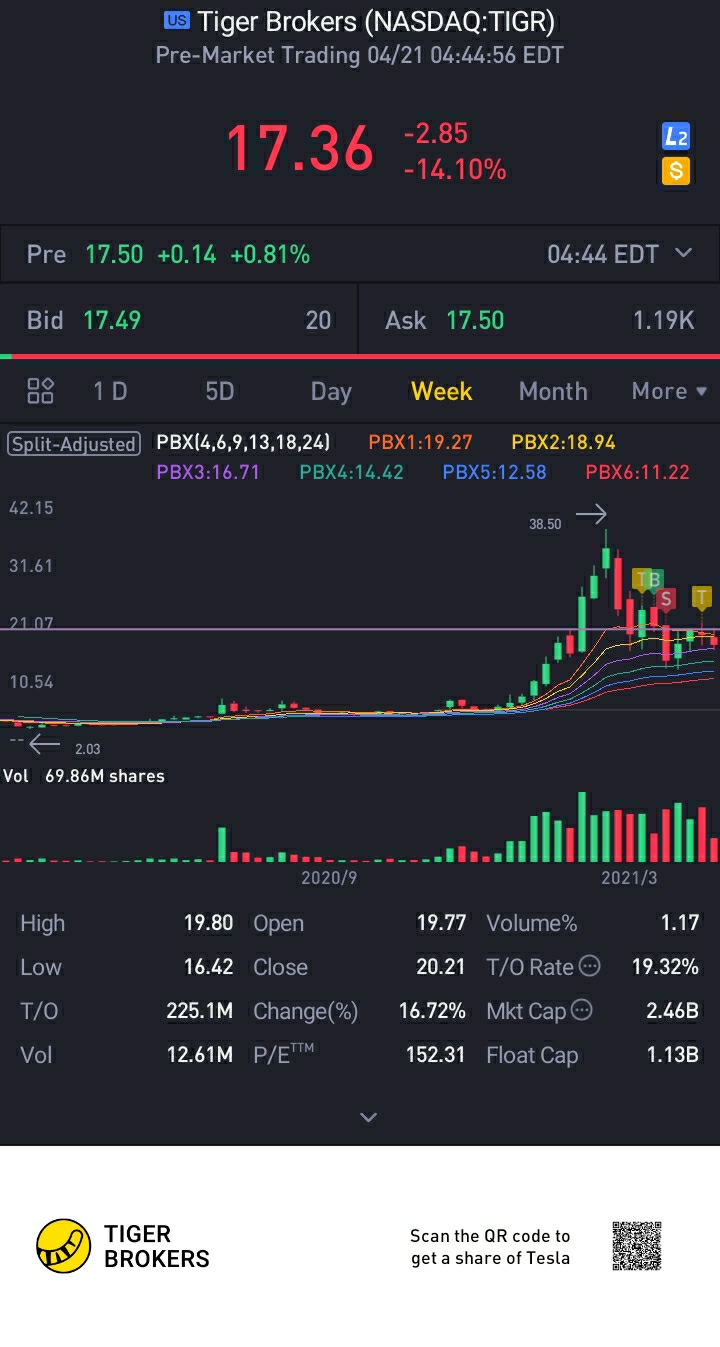Tap the Ask size 1.19K

click(663, 320)
